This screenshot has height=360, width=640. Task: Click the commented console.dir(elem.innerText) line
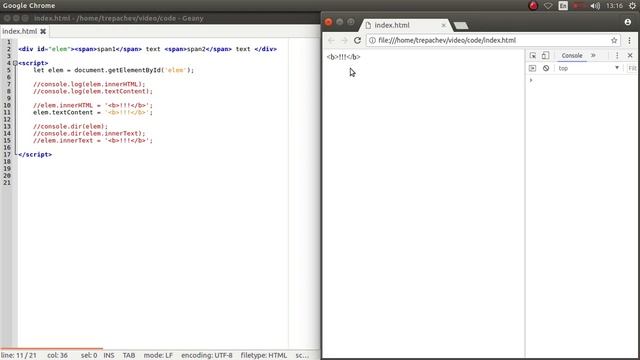pyautogui.click(x=89, y=133)
